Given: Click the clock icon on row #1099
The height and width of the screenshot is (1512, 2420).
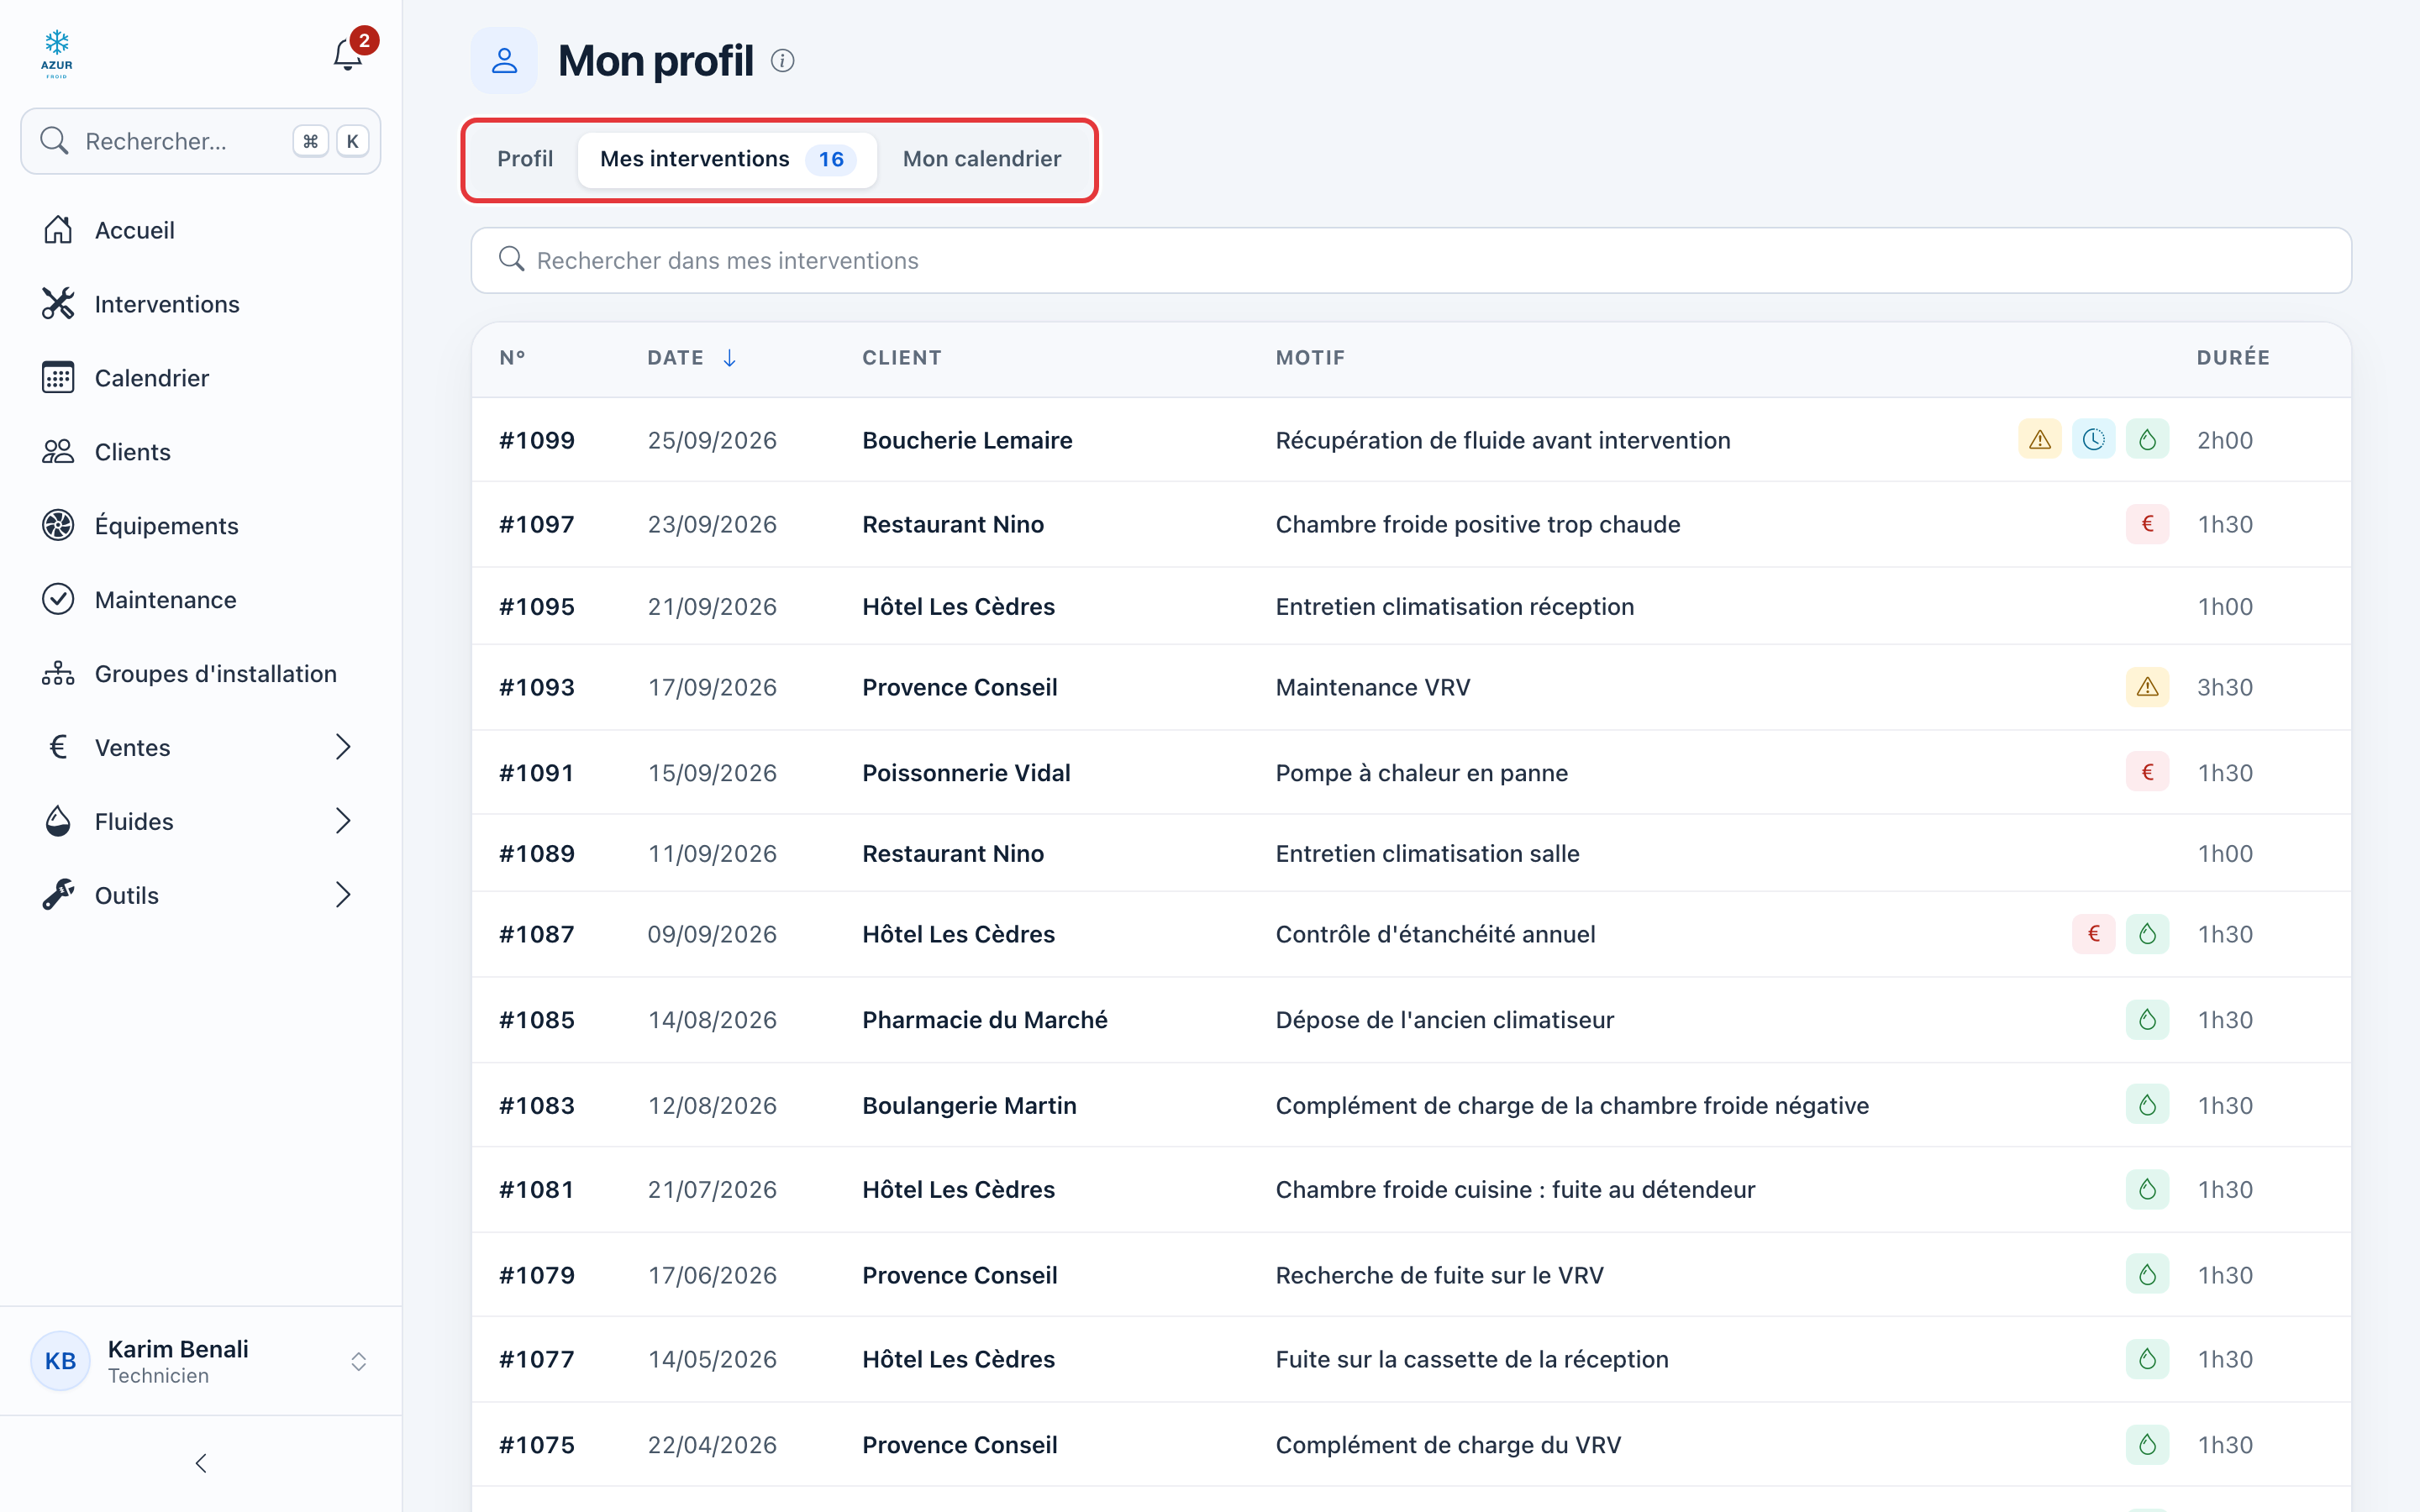Looking at the screenshot, I should (x=2093, y=439).
